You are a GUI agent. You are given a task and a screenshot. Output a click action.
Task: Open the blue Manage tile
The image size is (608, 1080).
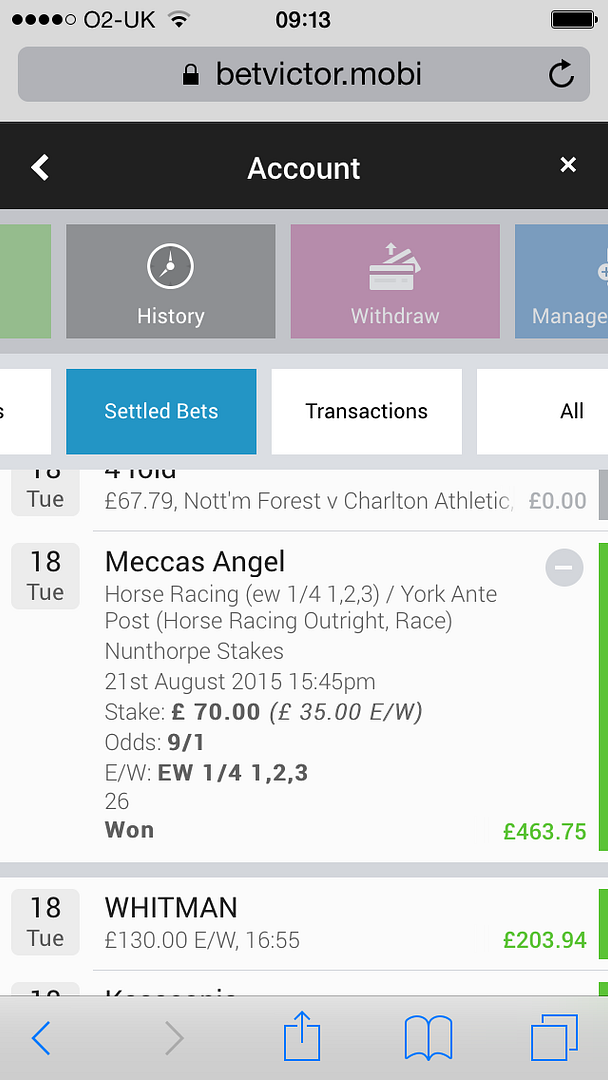point(561,281)
